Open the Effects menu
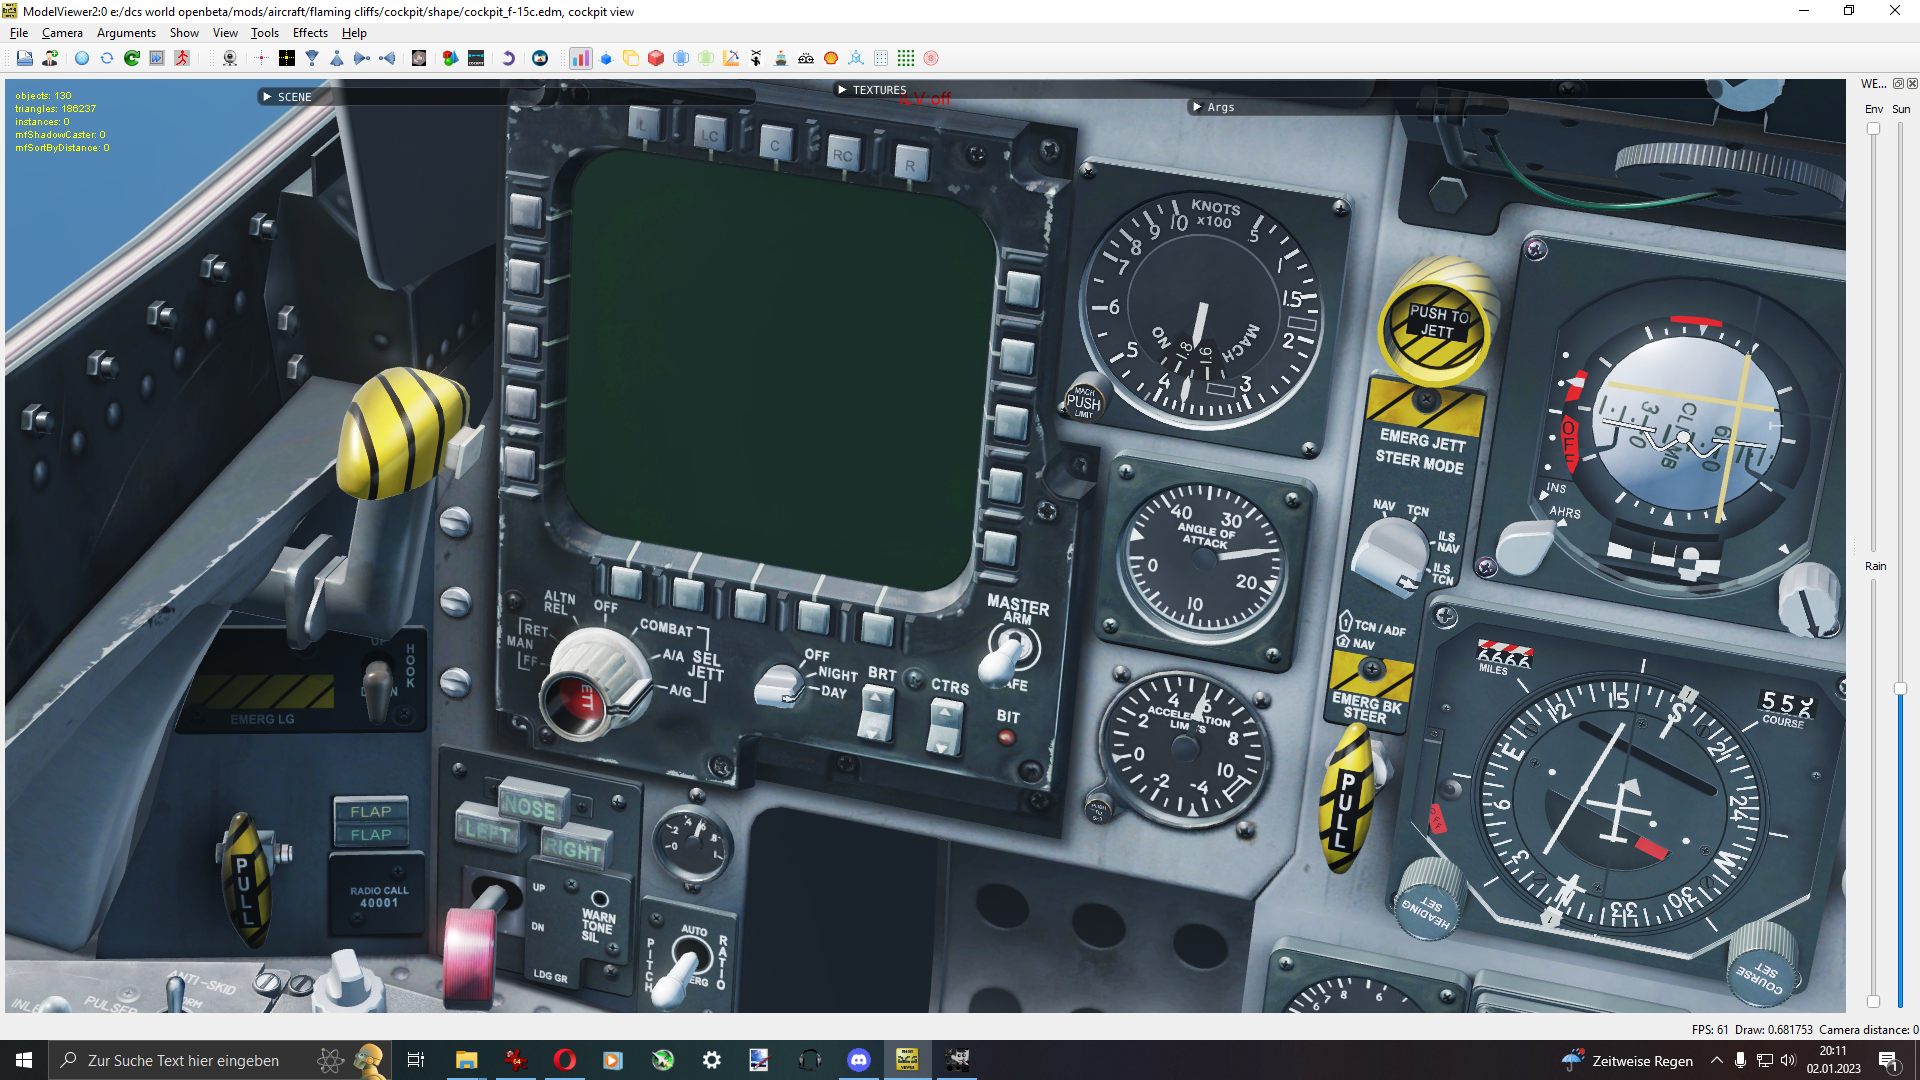 tap(310, 33)
